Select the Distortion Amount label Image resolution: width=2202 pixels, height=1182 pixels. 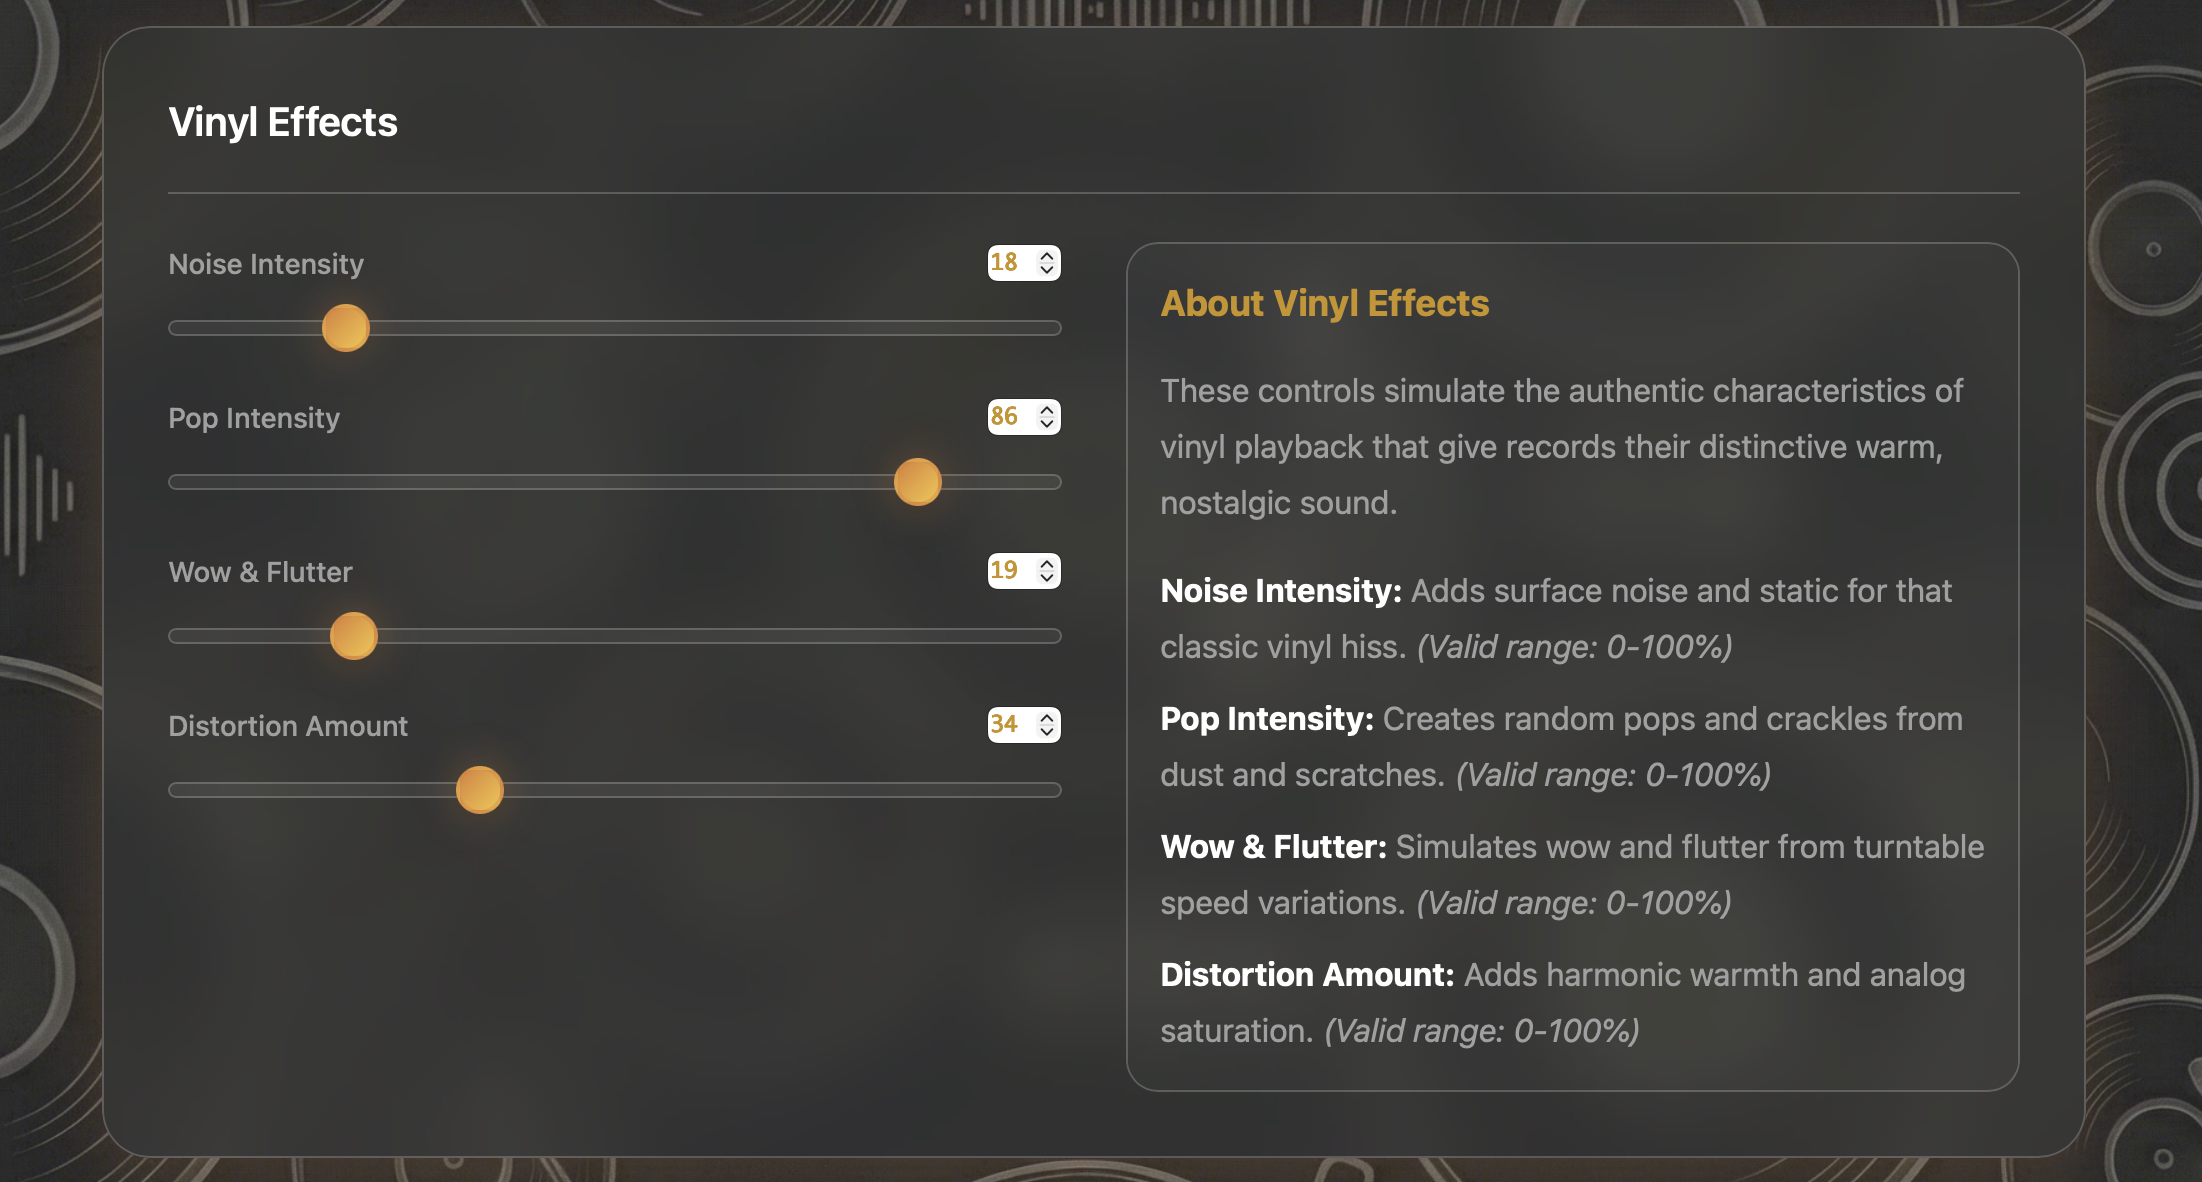(288, 726)
